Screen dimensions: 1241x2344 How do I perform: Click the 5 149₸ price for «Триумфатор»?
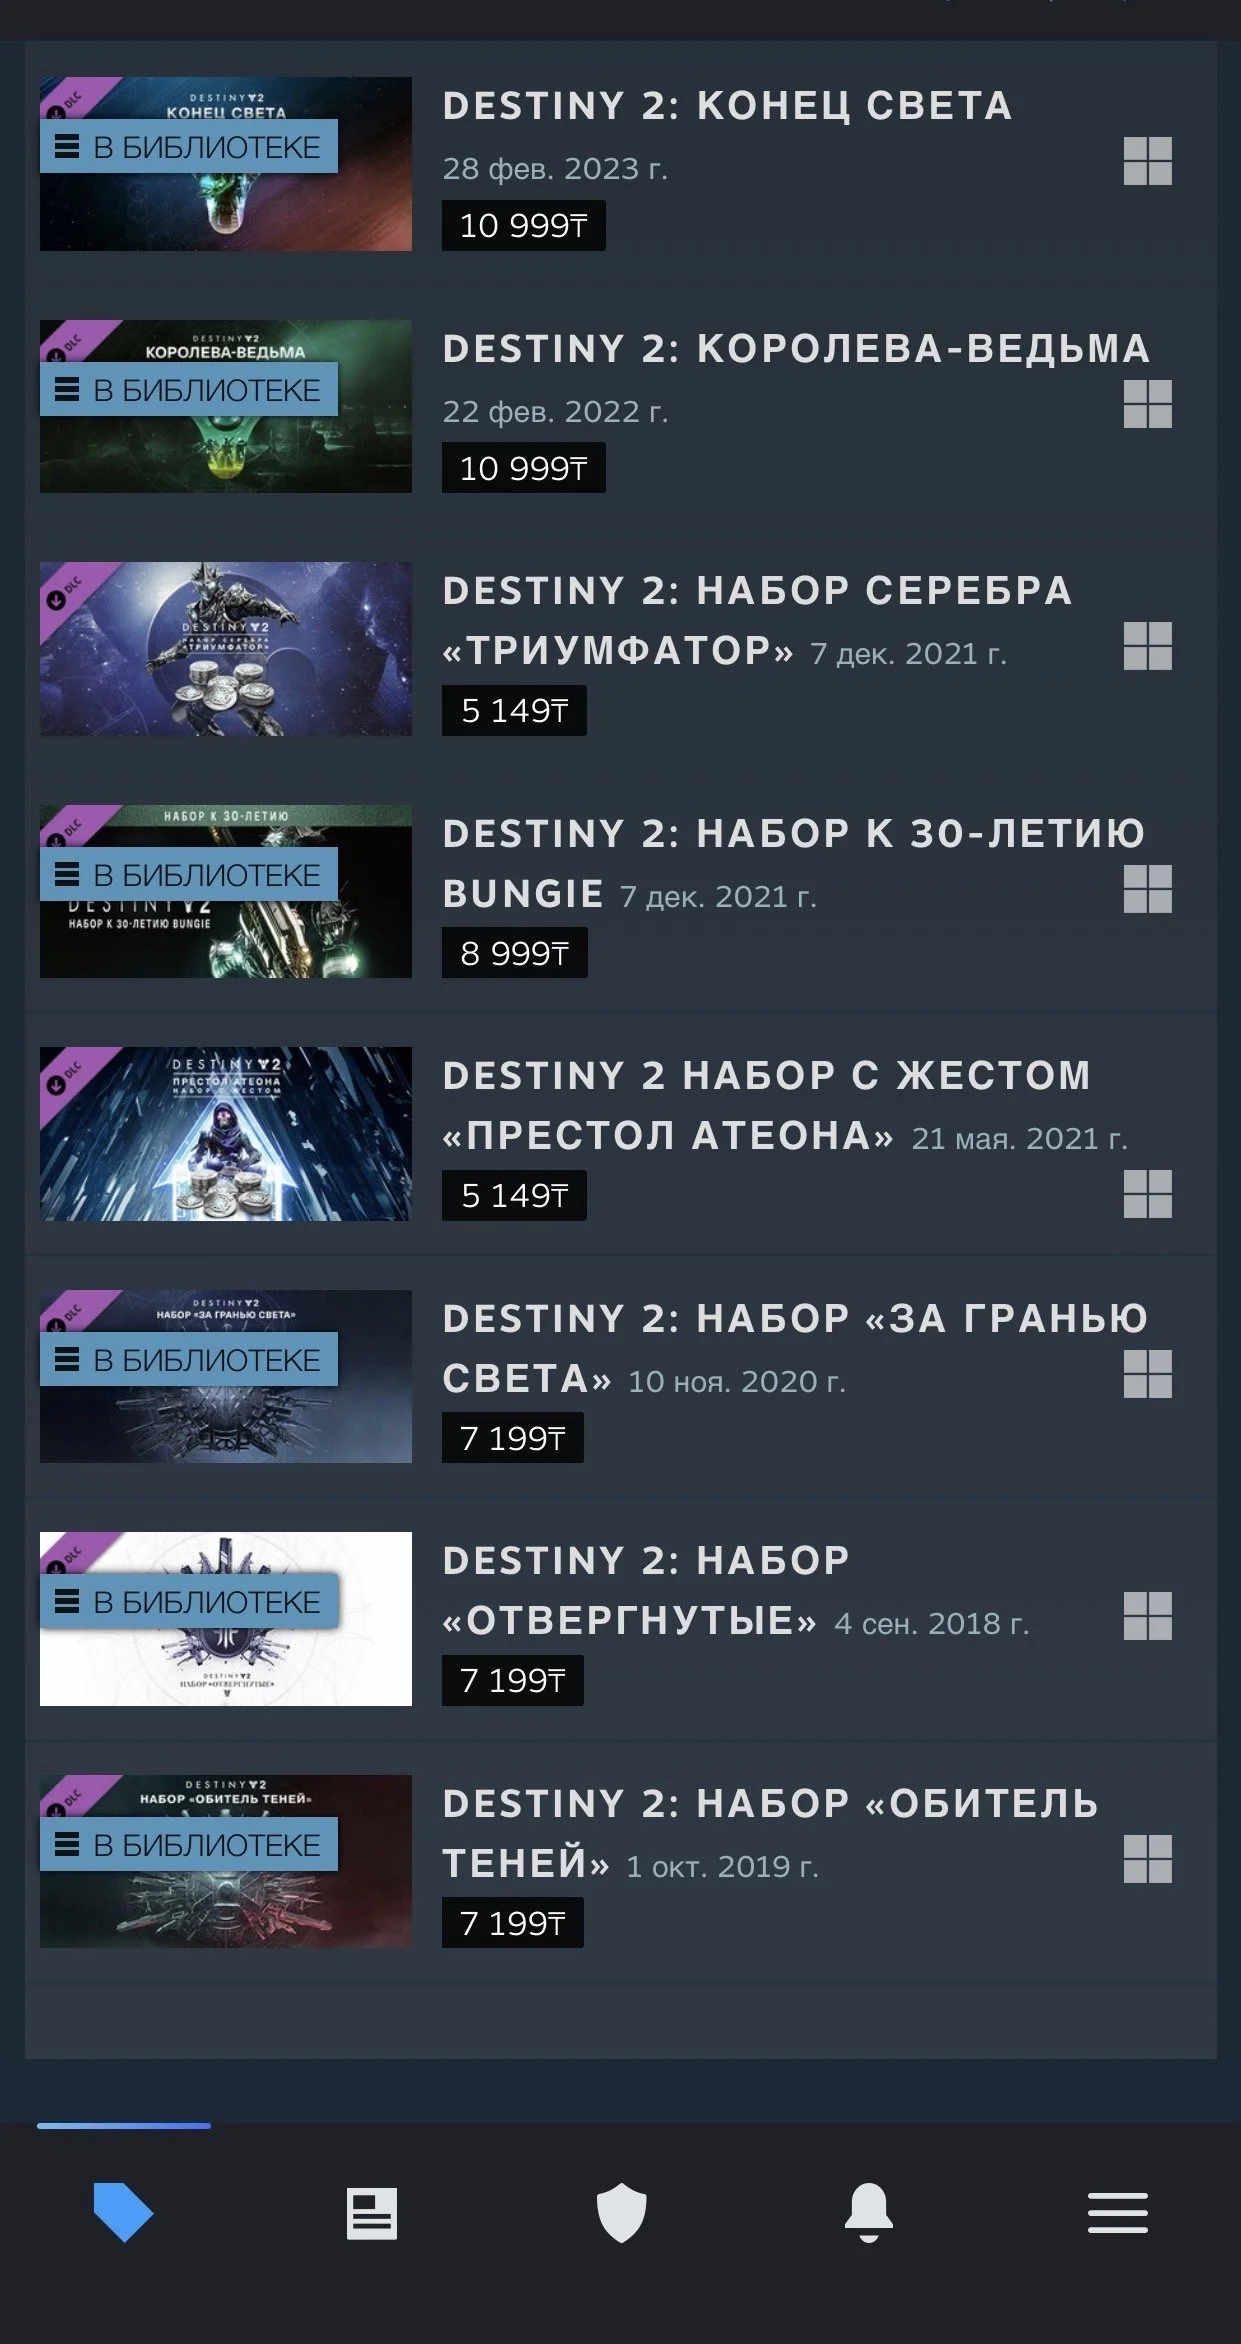pos(515,710)
